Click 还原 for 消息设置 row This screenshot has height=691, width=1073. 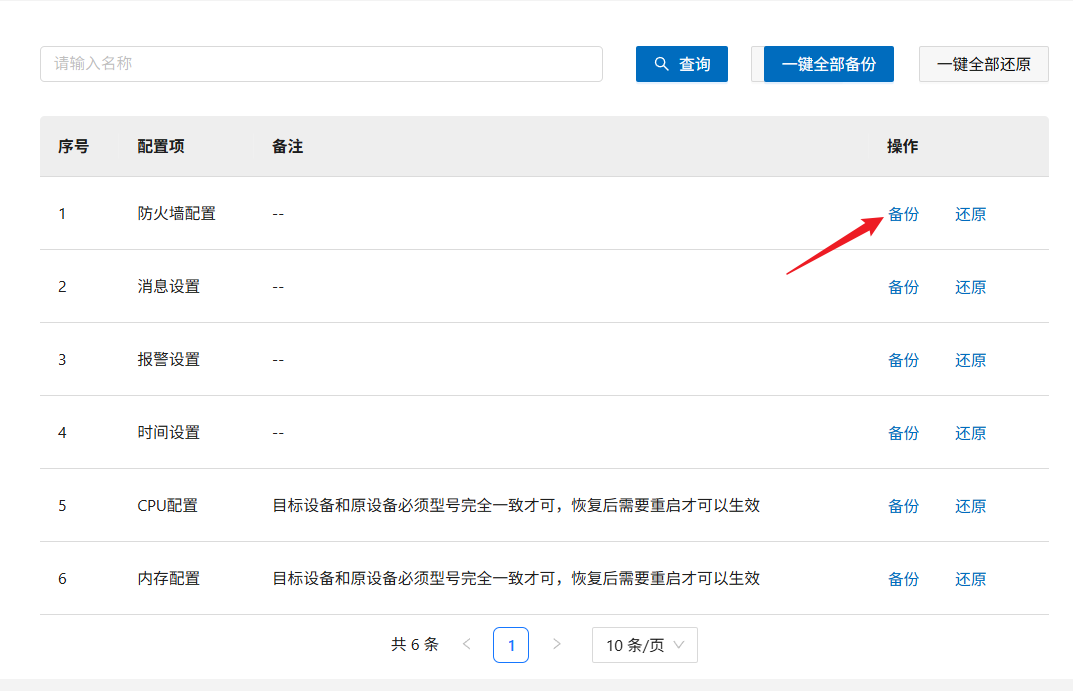[970, 287]
